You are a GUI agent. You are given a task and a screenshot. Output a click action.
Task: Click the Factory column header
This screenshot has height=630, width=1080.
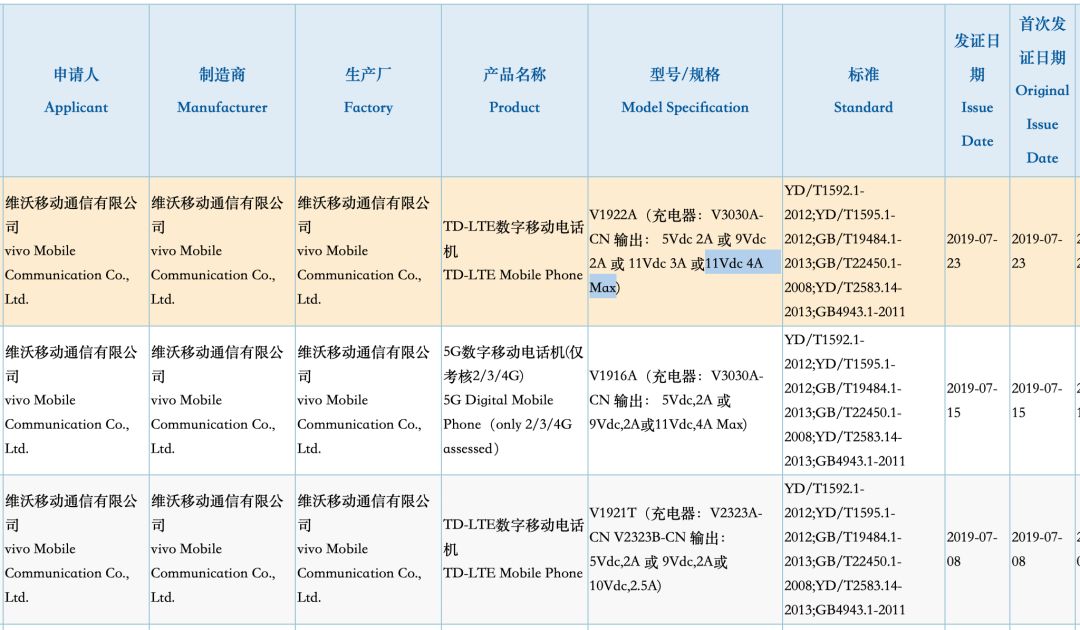click(x=368, y=90)
